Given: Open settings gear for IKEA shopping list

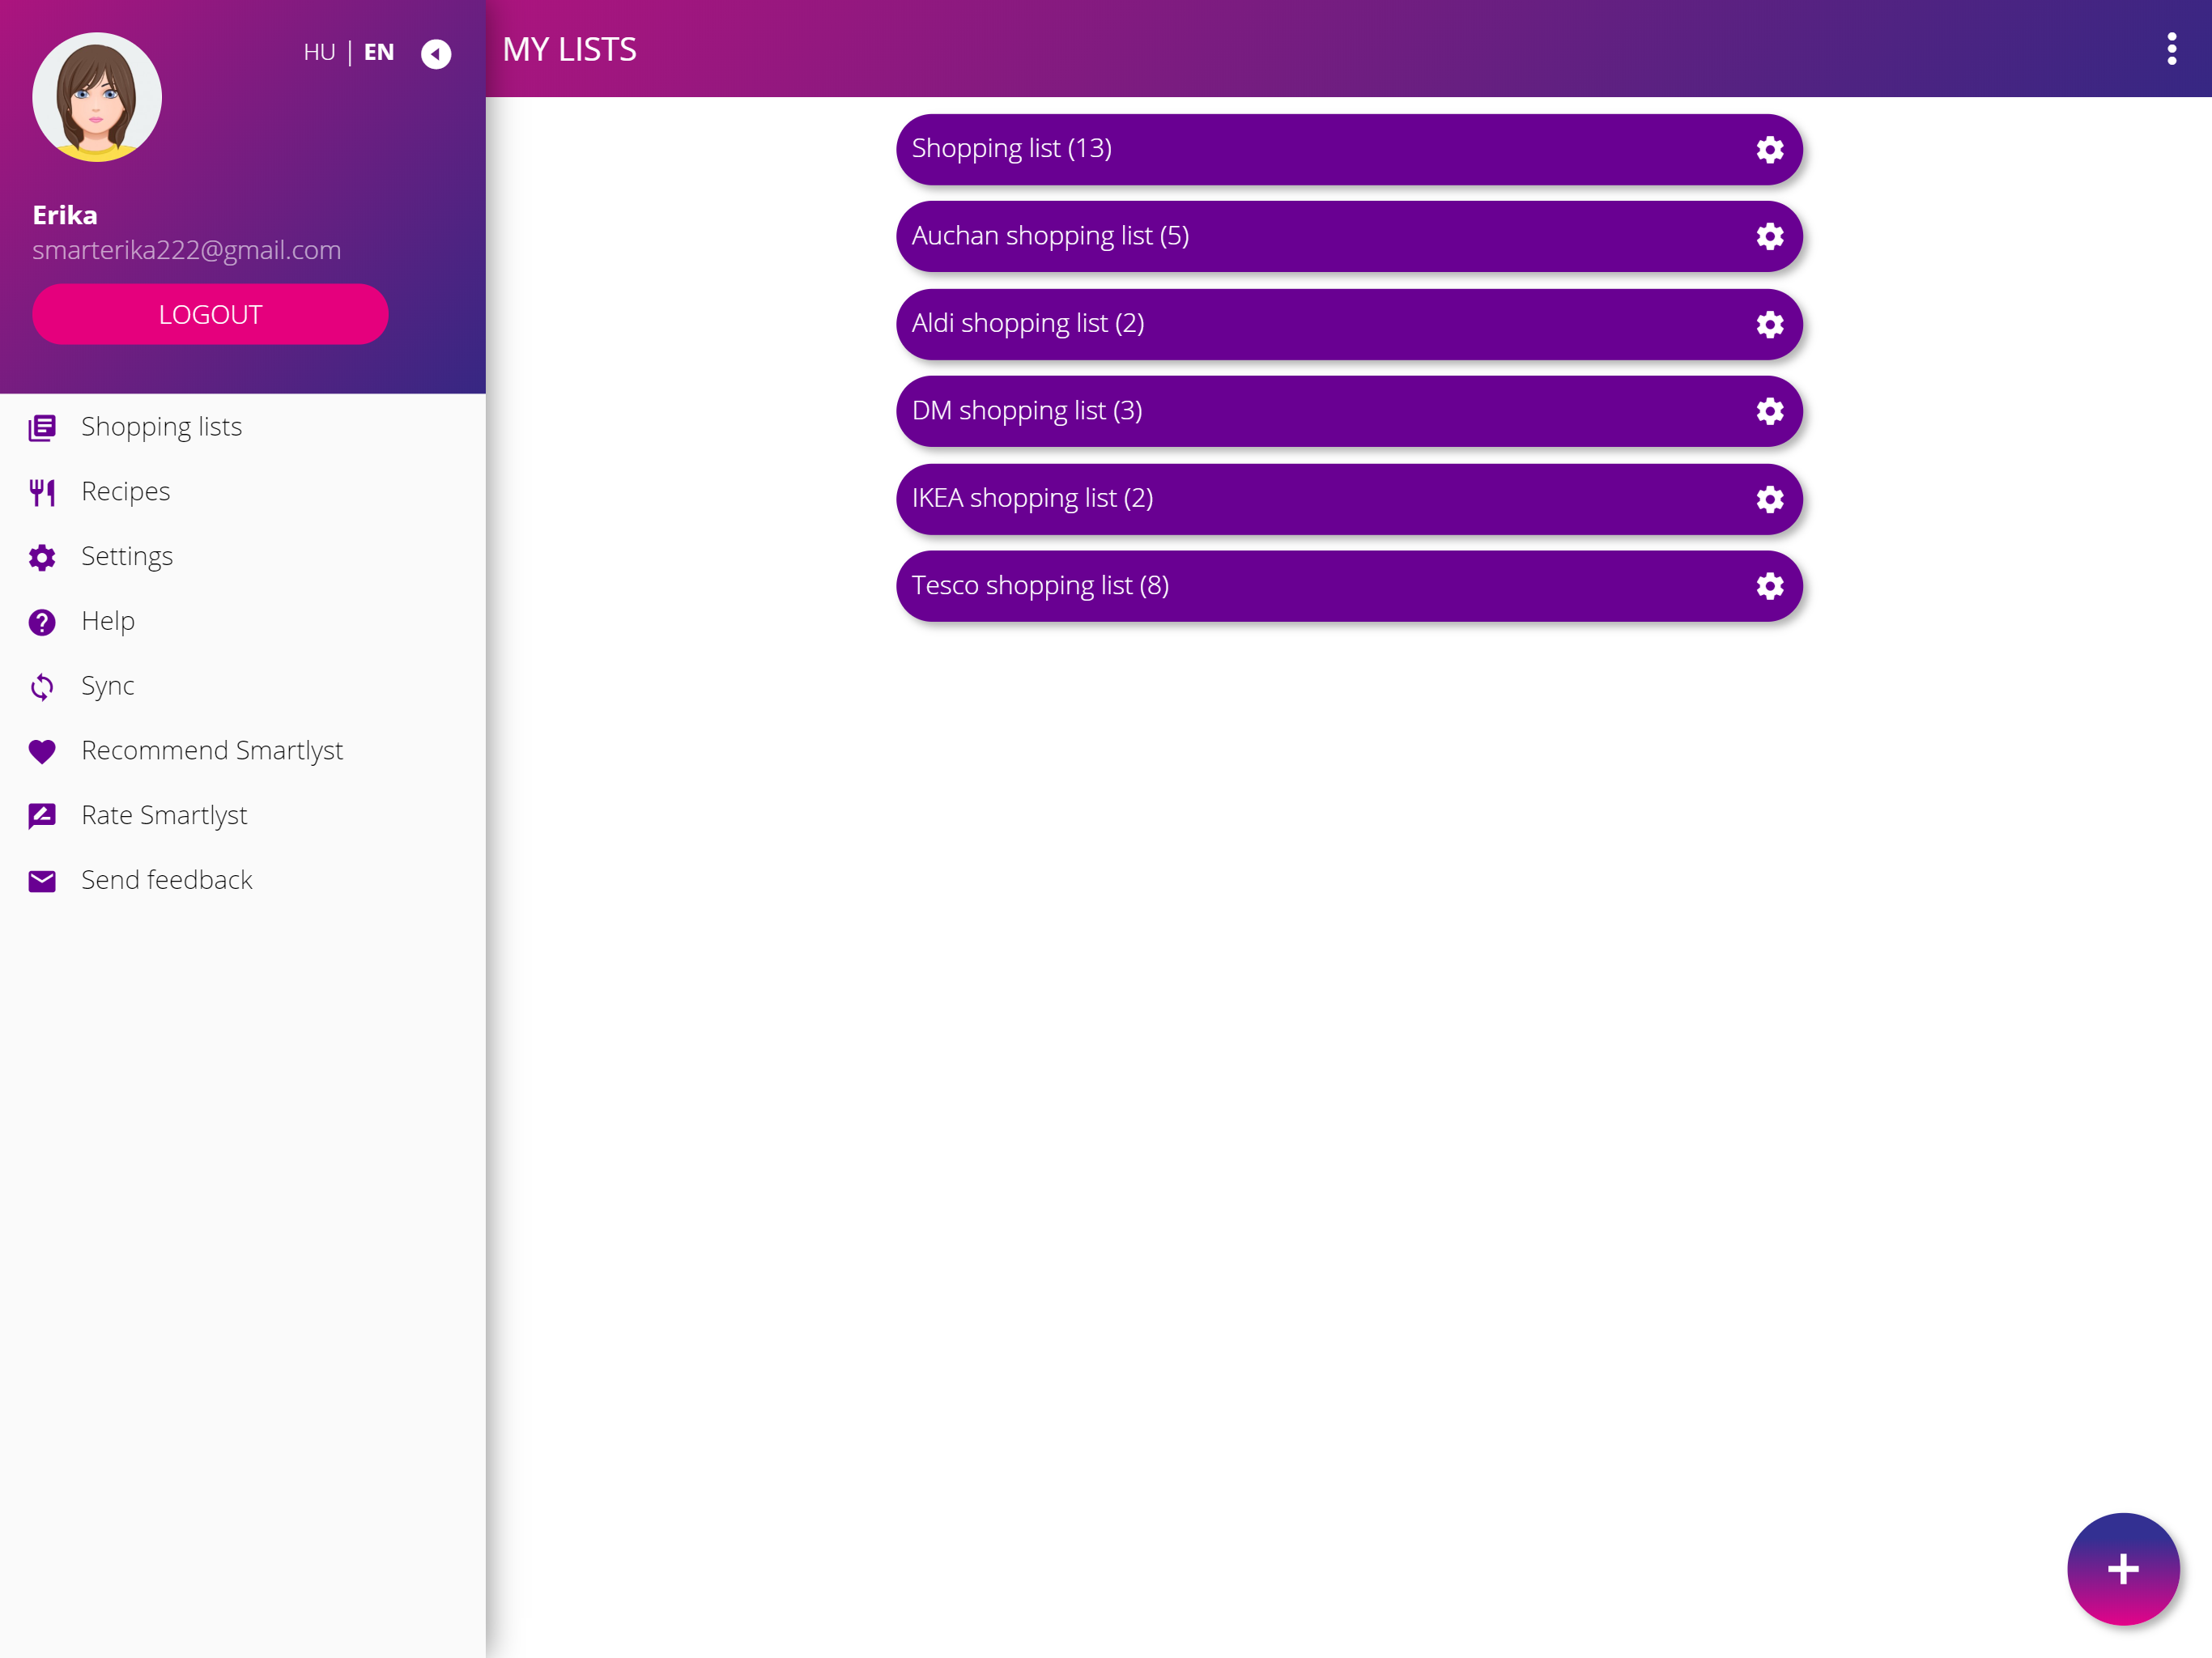Looking at the screenshot, I should point(1769,499).
